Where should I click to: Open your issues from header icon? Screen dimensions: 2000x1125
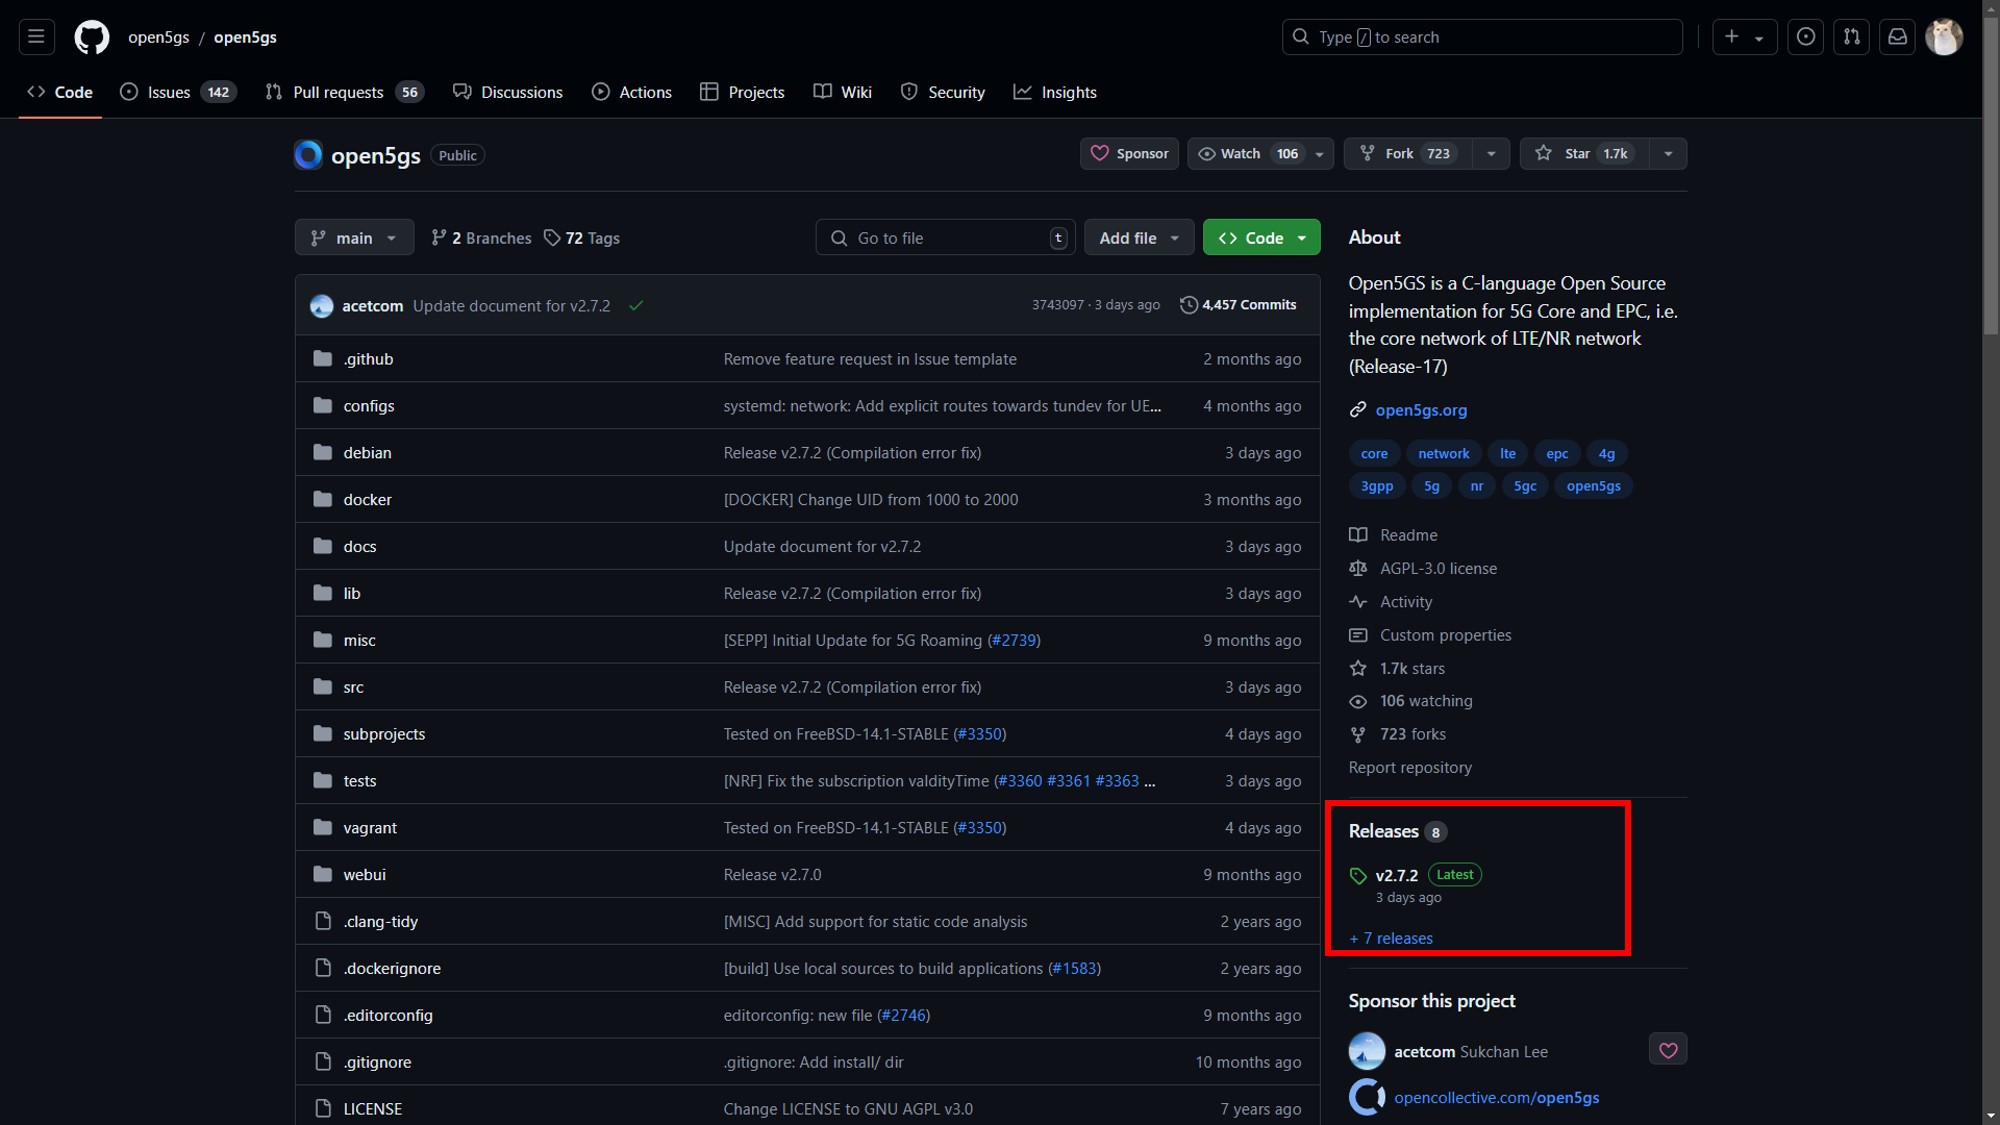[1805, 37]
